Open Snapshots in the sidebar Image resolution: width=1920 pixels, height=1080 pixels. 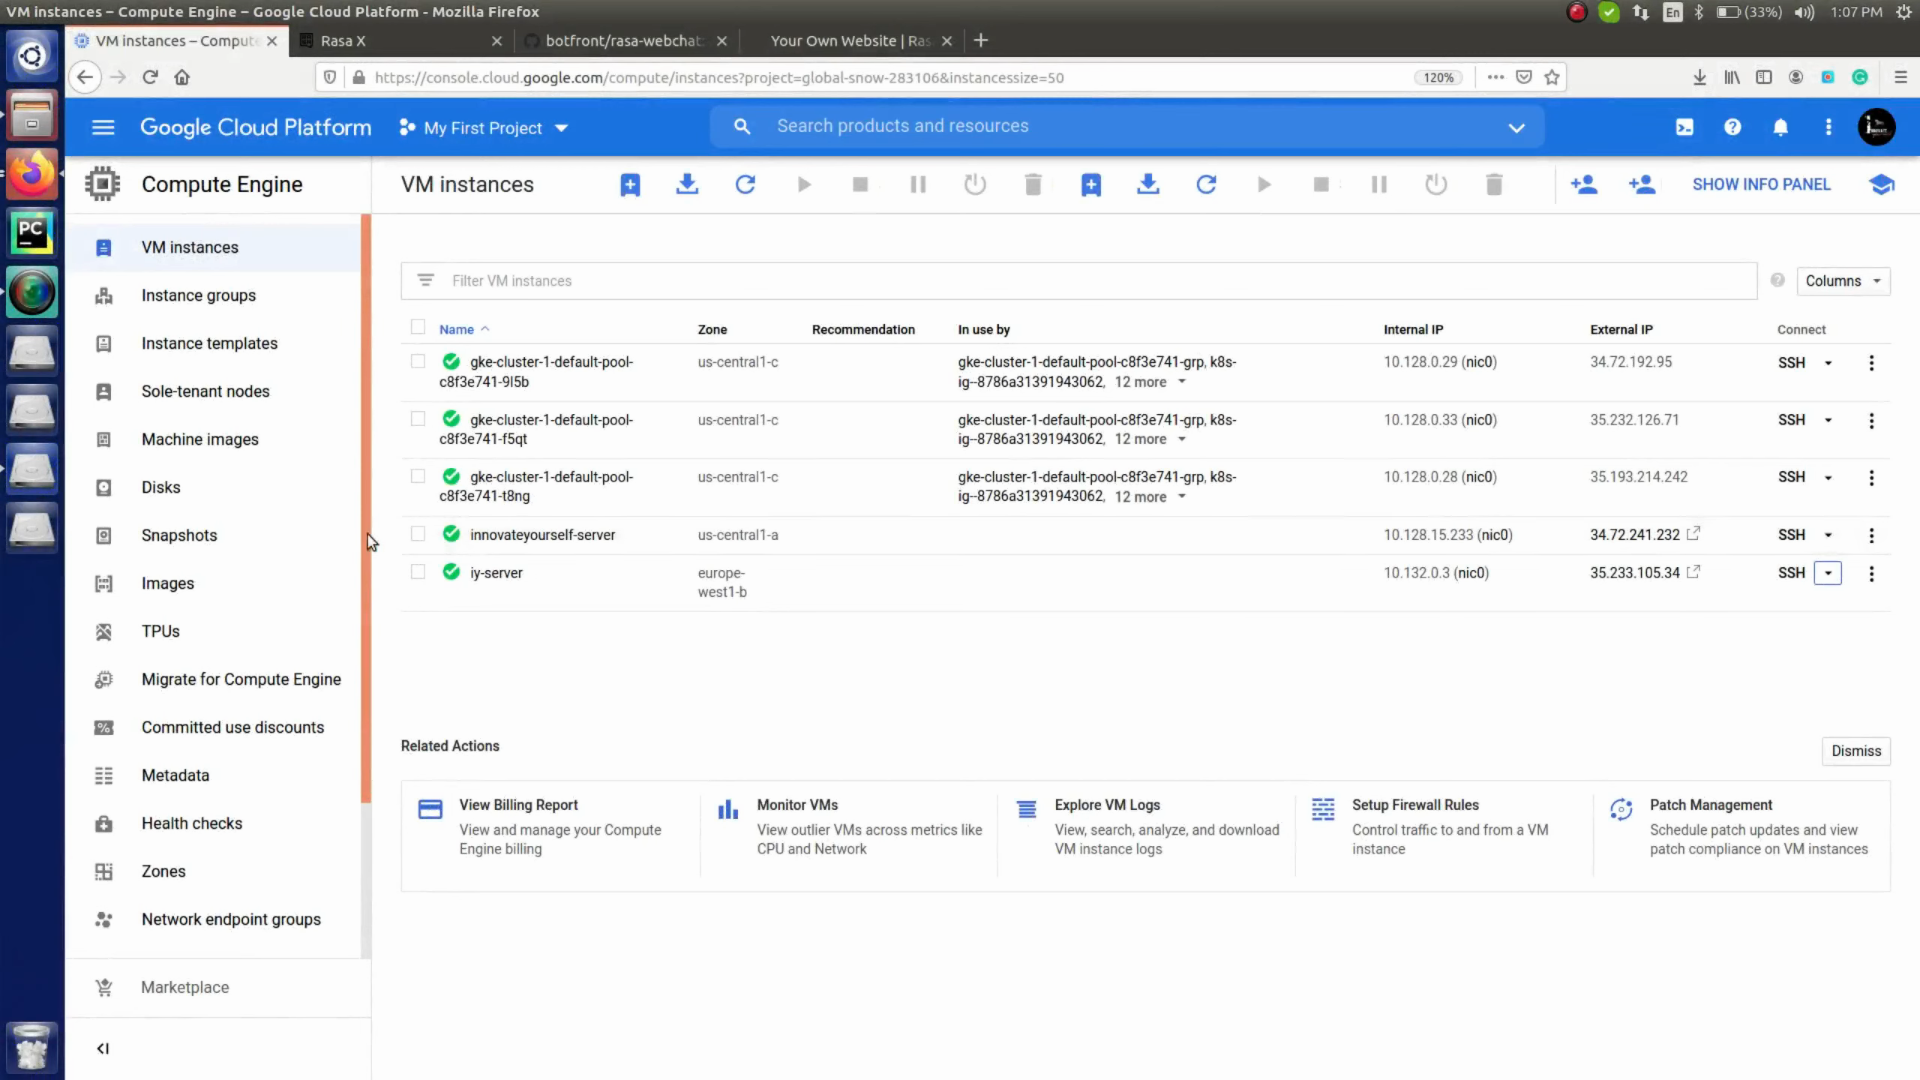[x=179, y=535]
